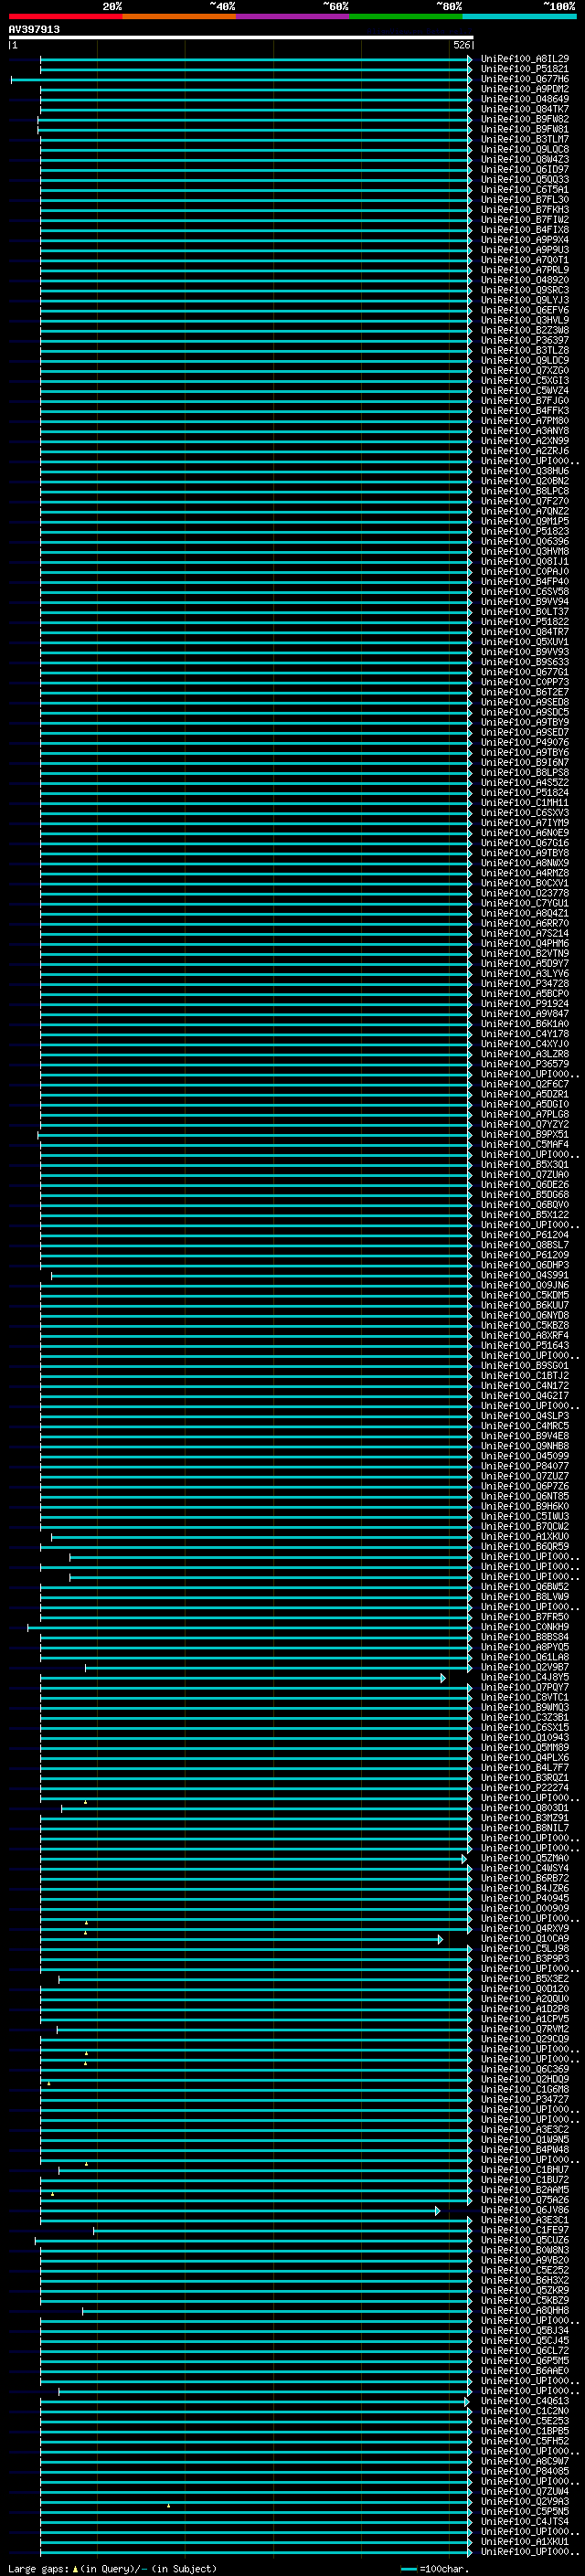Select the UniRef100_Q8W4Z3 label
This screenshot has height=2576, width=585.
(x=525, y=159)
